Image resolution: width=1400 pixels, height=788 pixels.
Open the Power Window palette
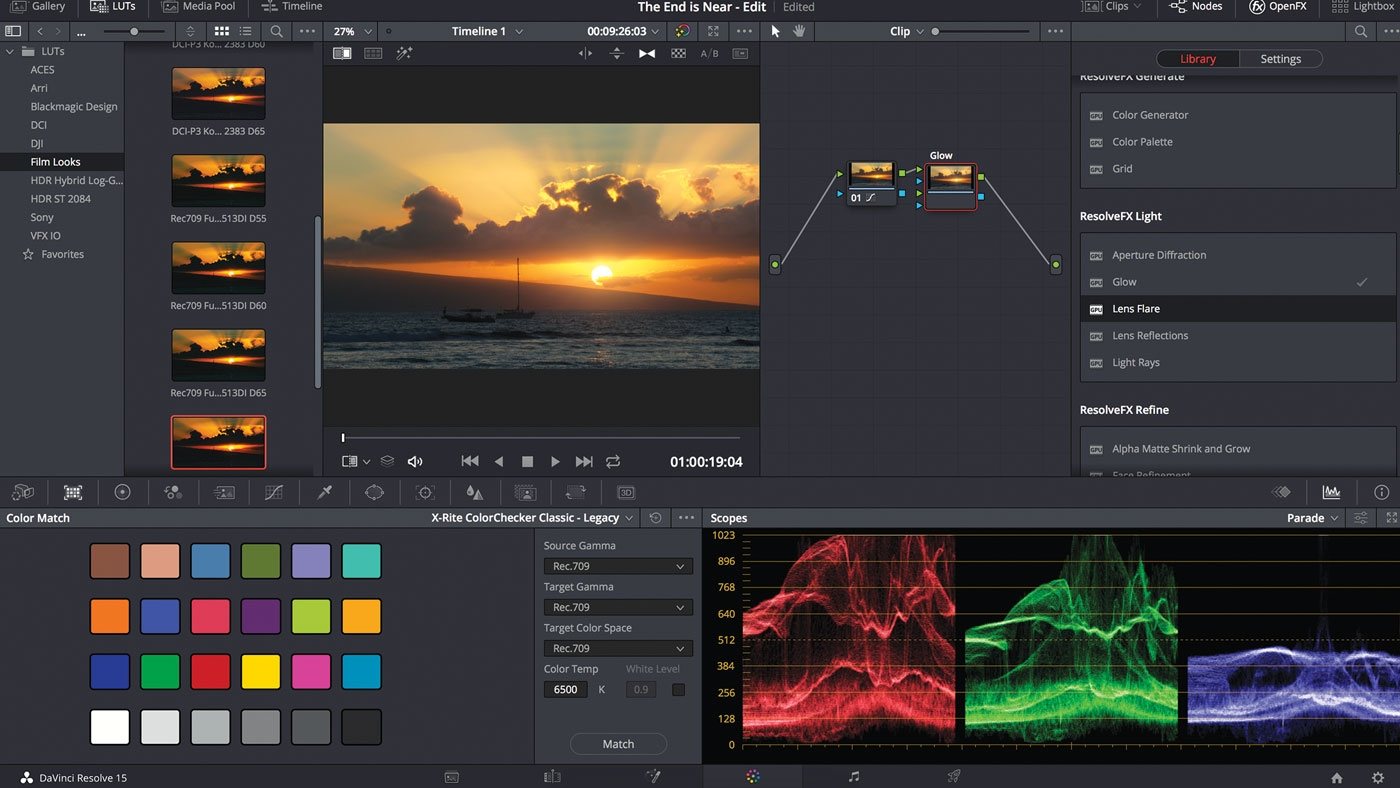click(x=373, y=492)
